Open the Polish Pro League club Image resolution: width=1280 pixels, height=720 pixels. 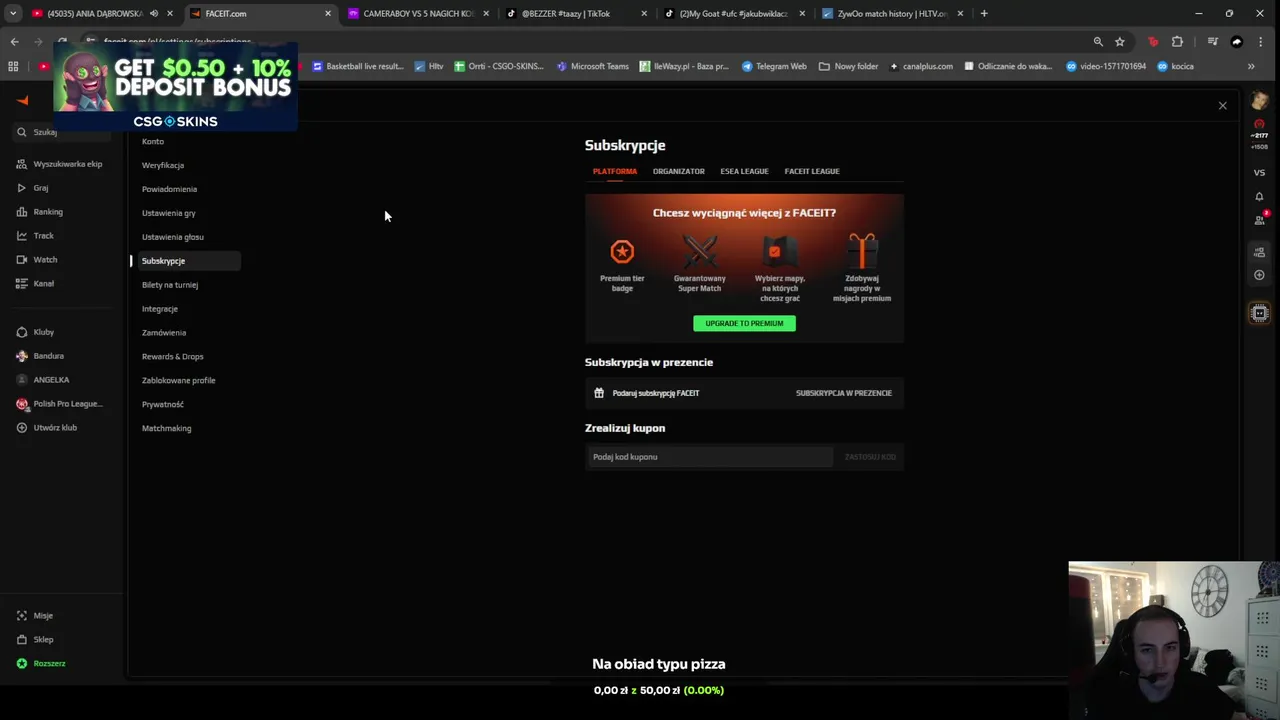[60, 404]
